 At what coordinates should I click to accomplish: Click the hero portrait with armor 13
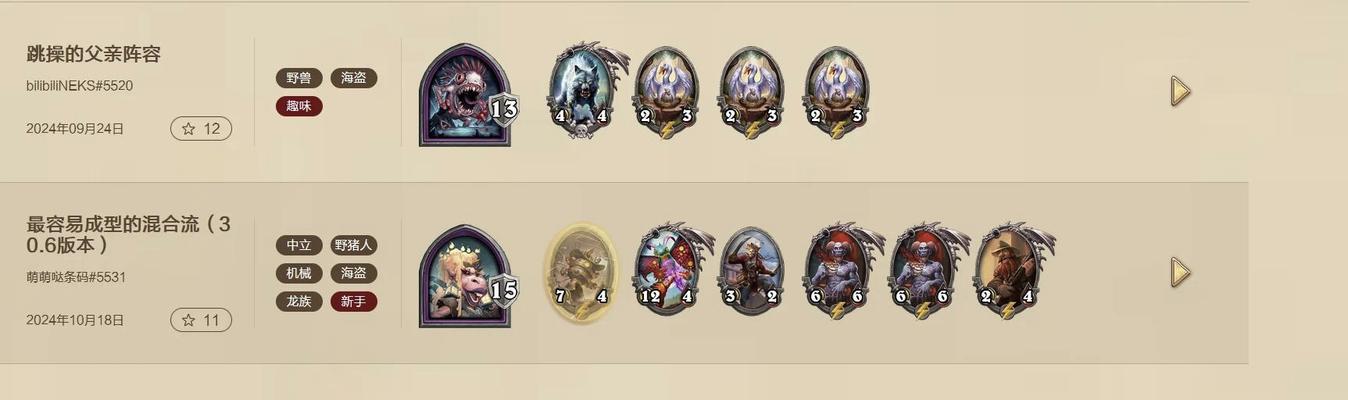(x=466, y=94)
